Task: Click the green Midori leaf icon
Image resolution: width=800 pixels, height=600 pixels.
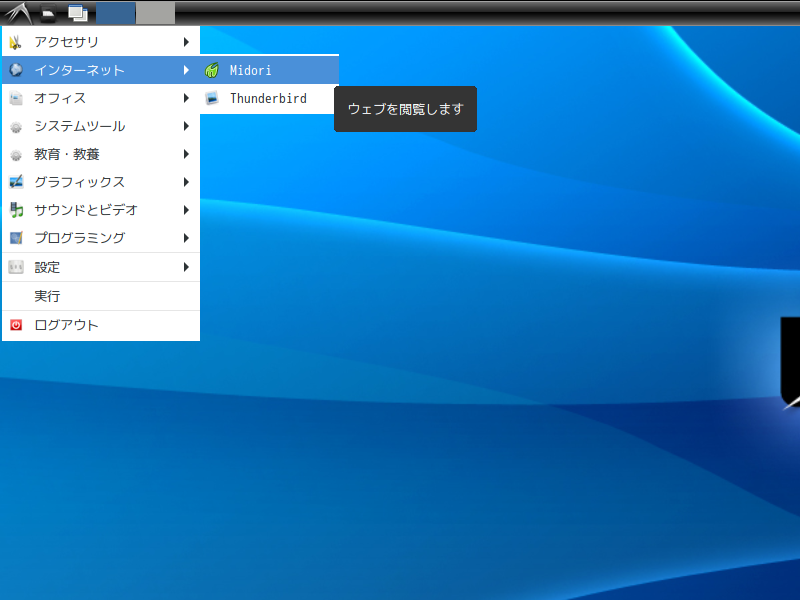Action: 212,70
